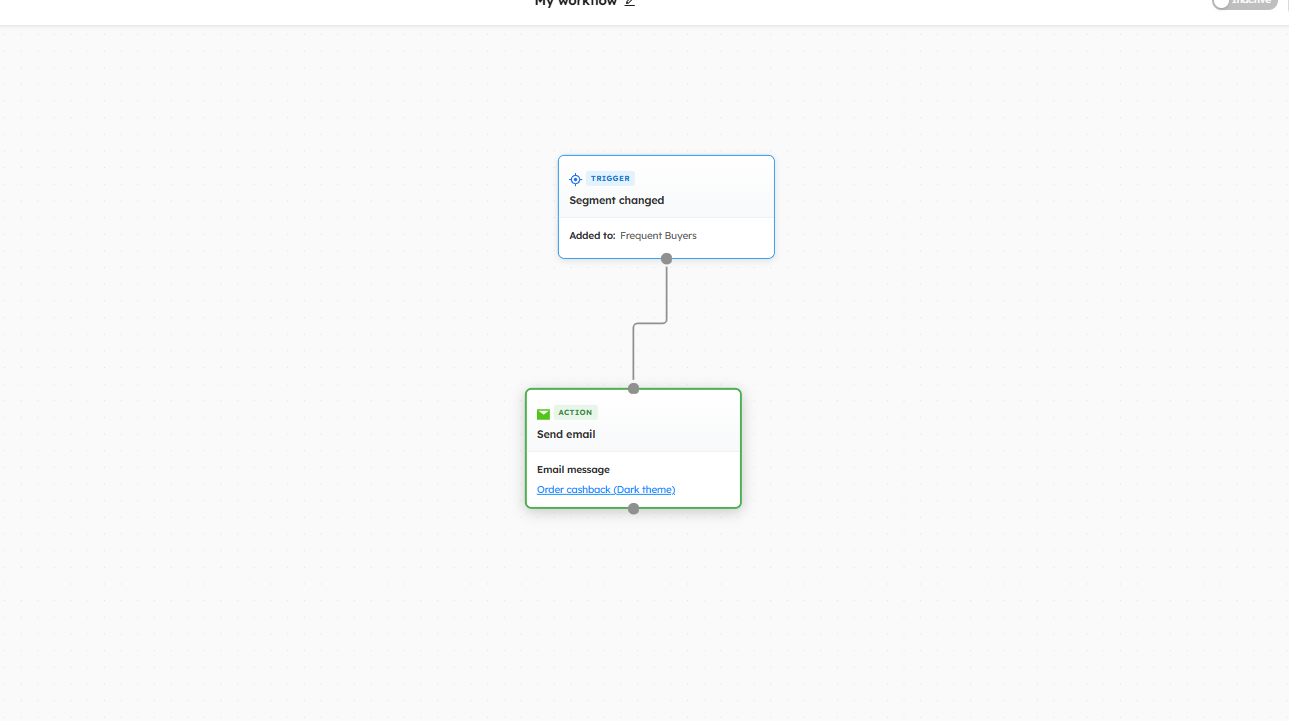Click the My workflow title text
Viewport: 1289px width, 721px height.
576,3
